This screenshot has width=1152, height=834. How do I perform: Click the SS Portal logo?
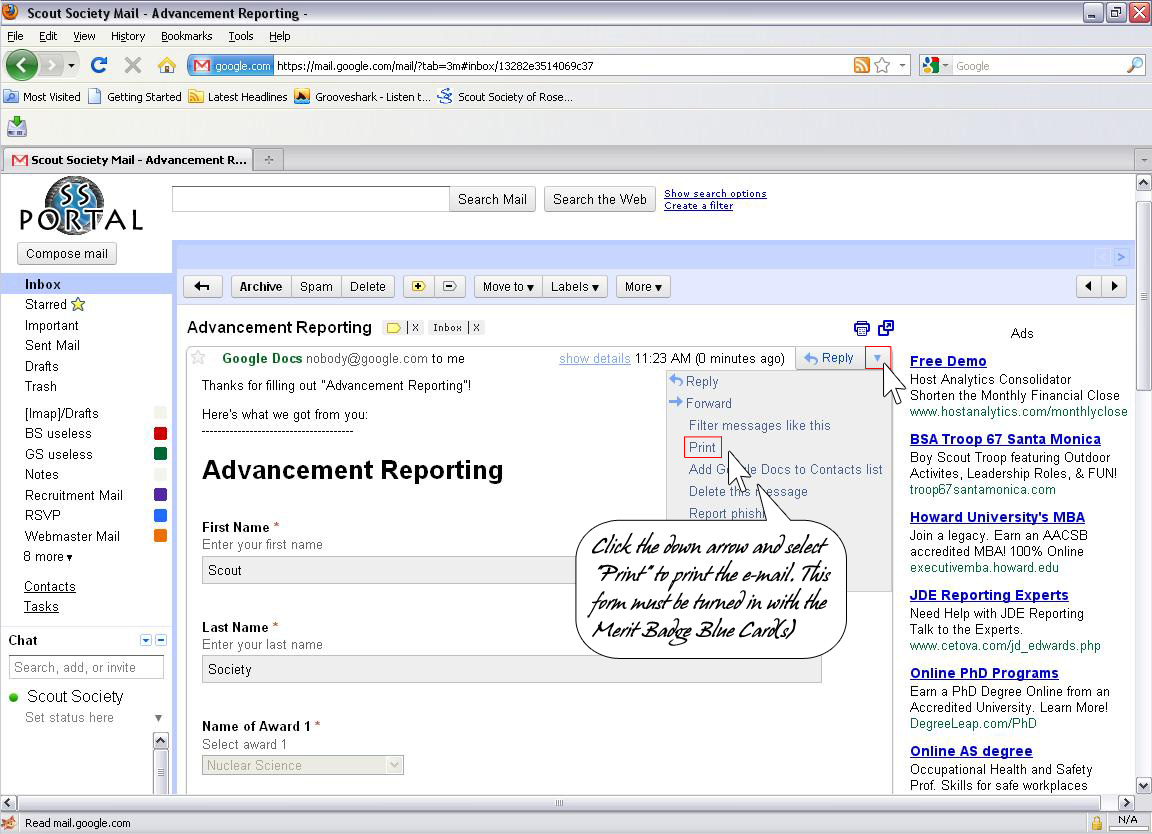(x=81, y=205)
